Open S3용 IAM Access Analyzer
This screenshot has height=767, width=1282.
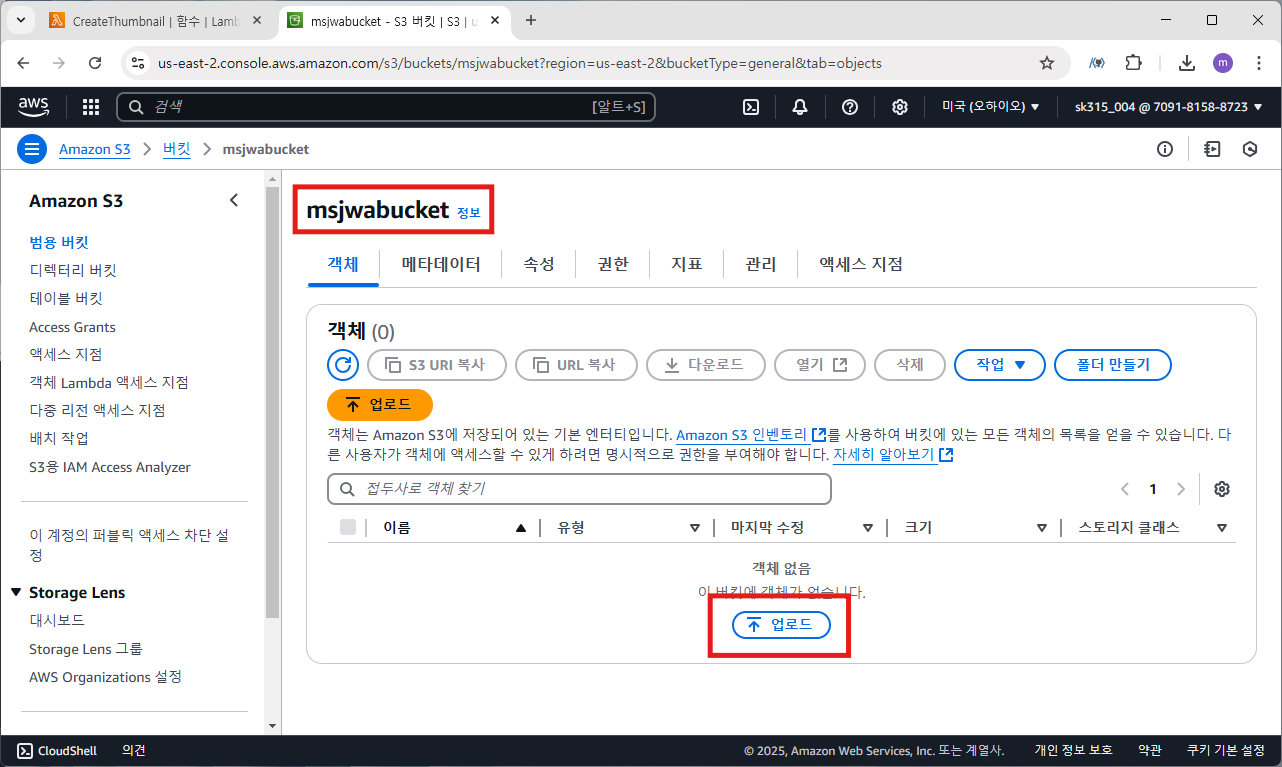point(110,467)
